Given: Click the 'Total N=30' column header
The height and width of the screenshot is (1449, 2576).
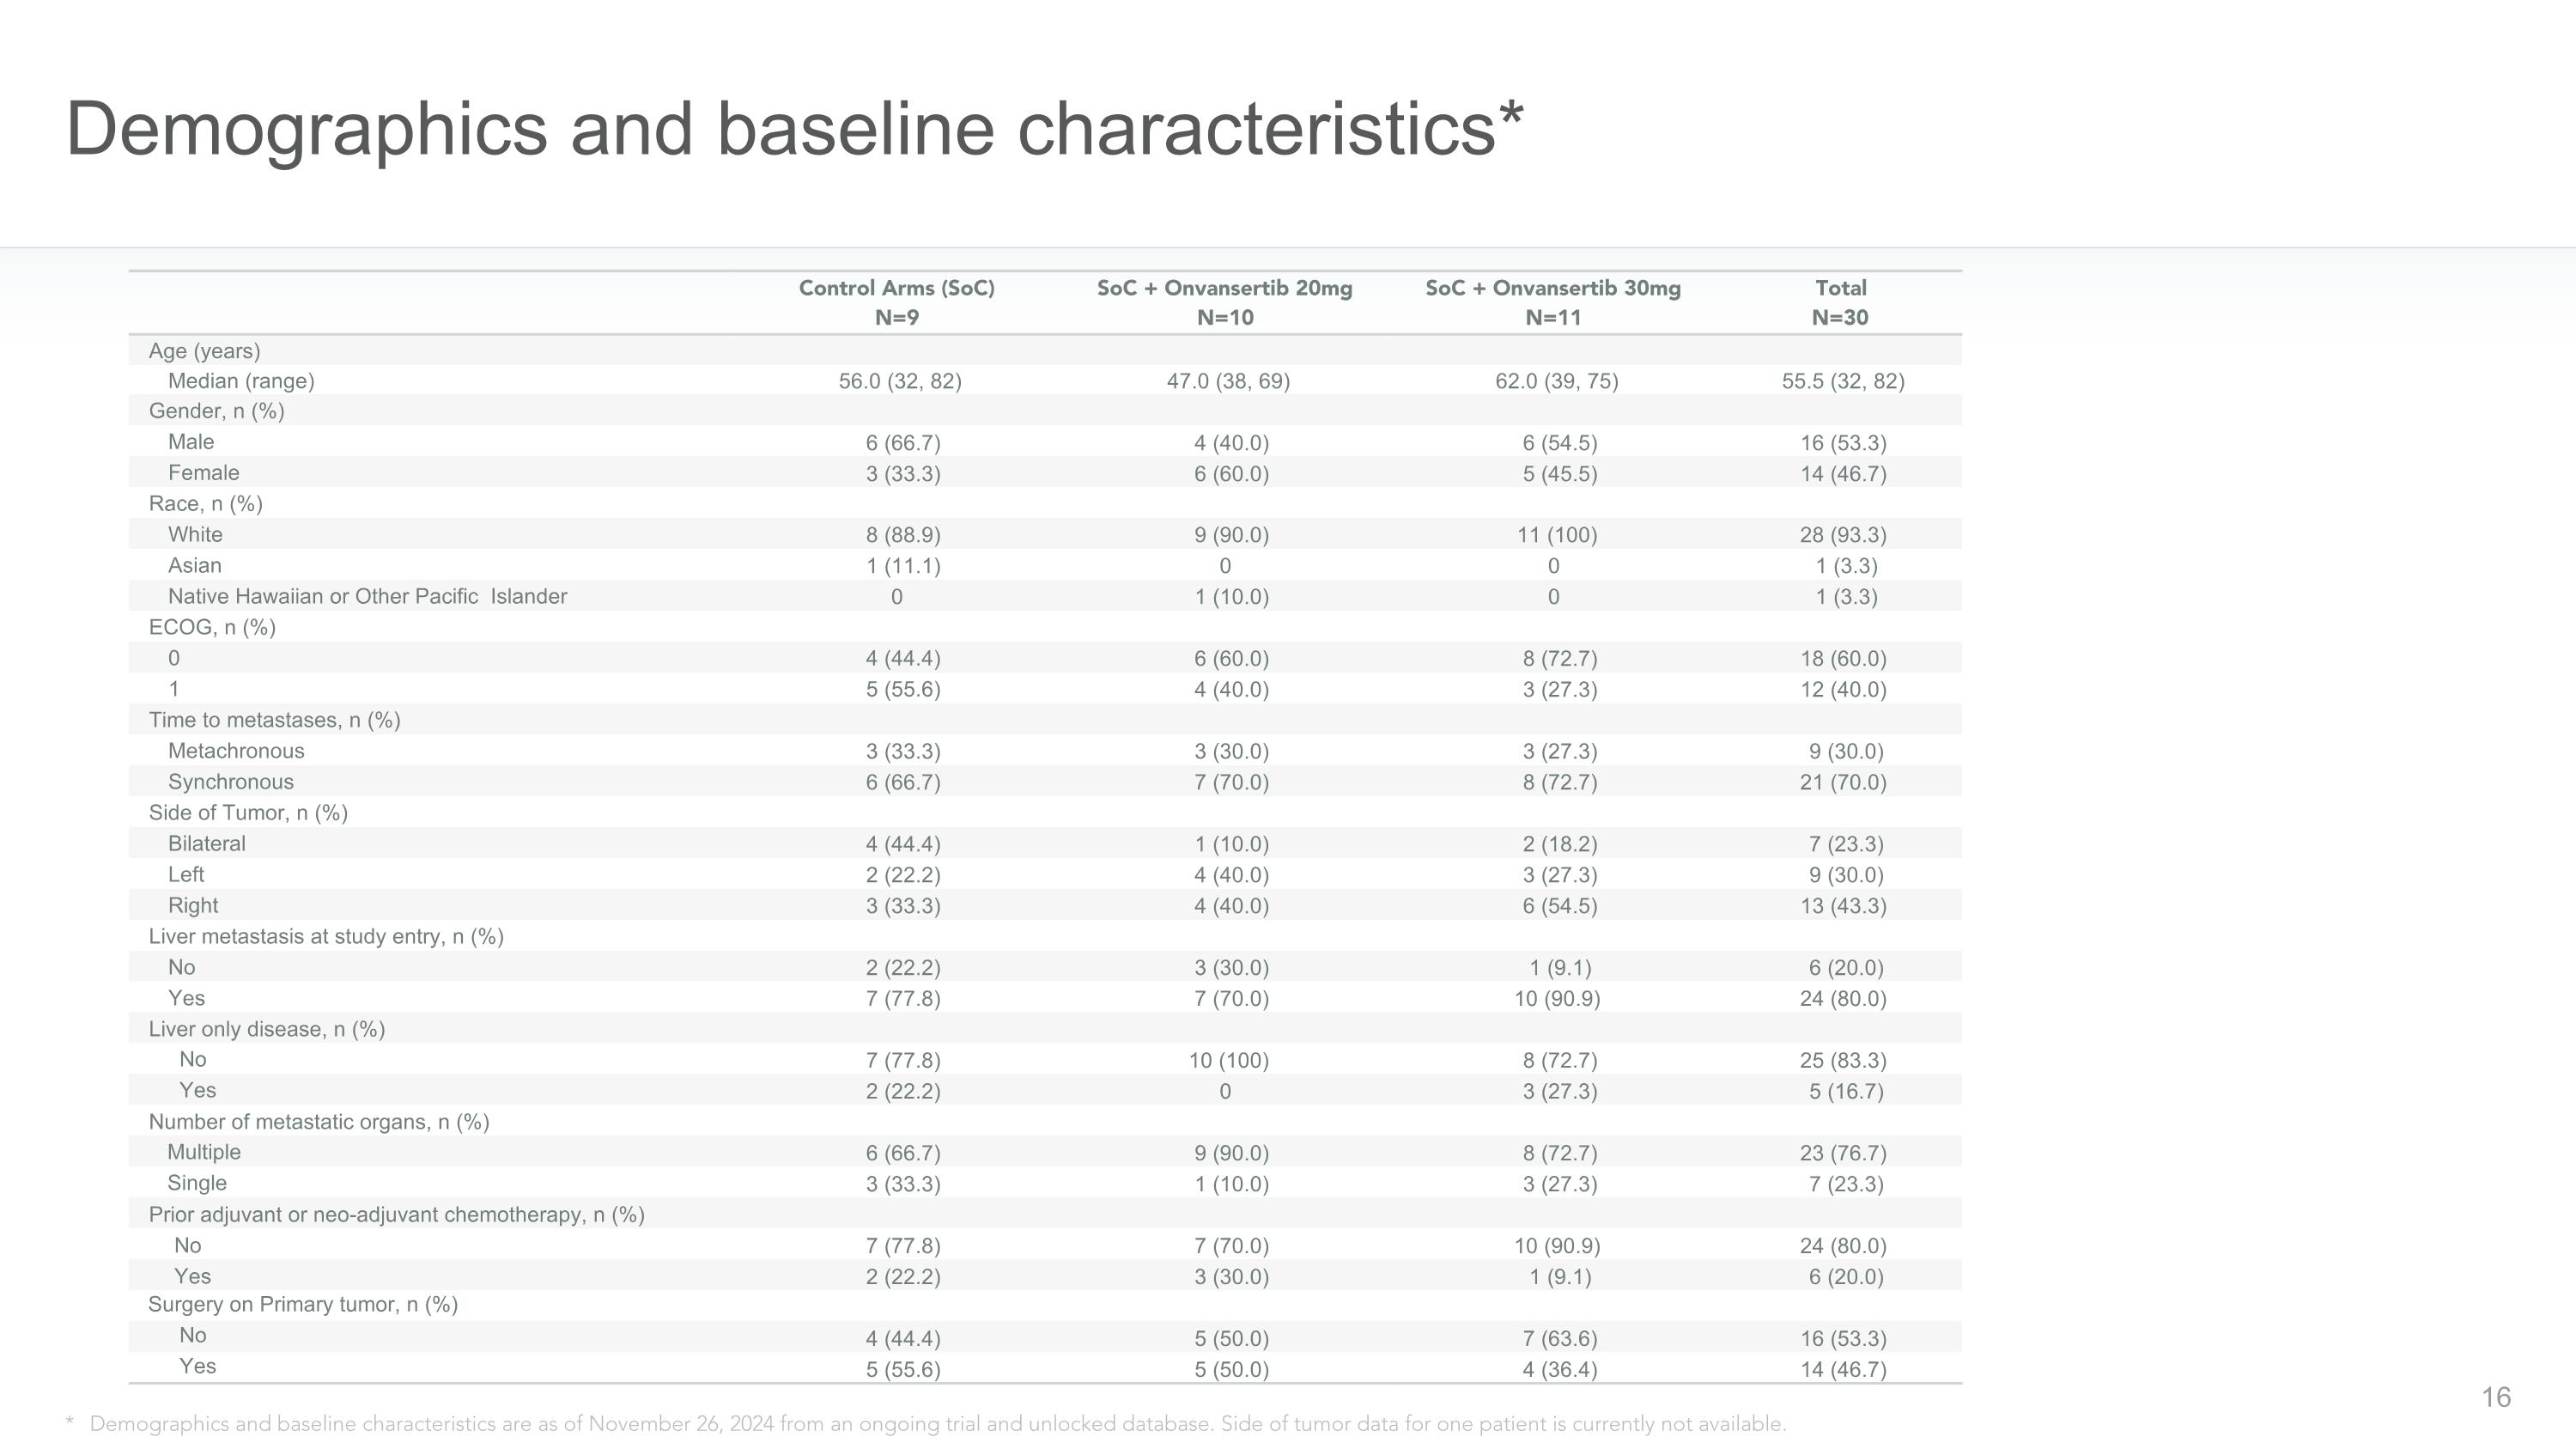Looking at the screenshot, I should (1840, 302).
